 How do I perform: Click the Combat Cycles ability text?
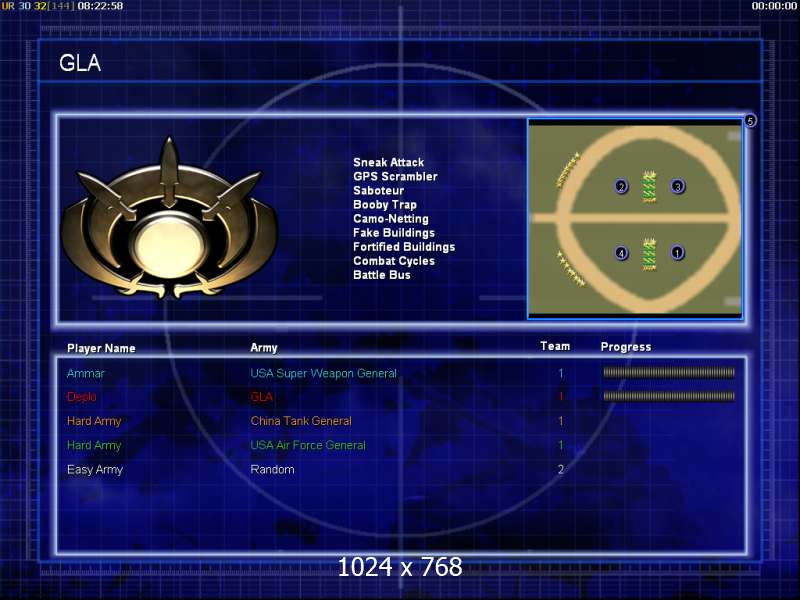(x=394, y=261)
